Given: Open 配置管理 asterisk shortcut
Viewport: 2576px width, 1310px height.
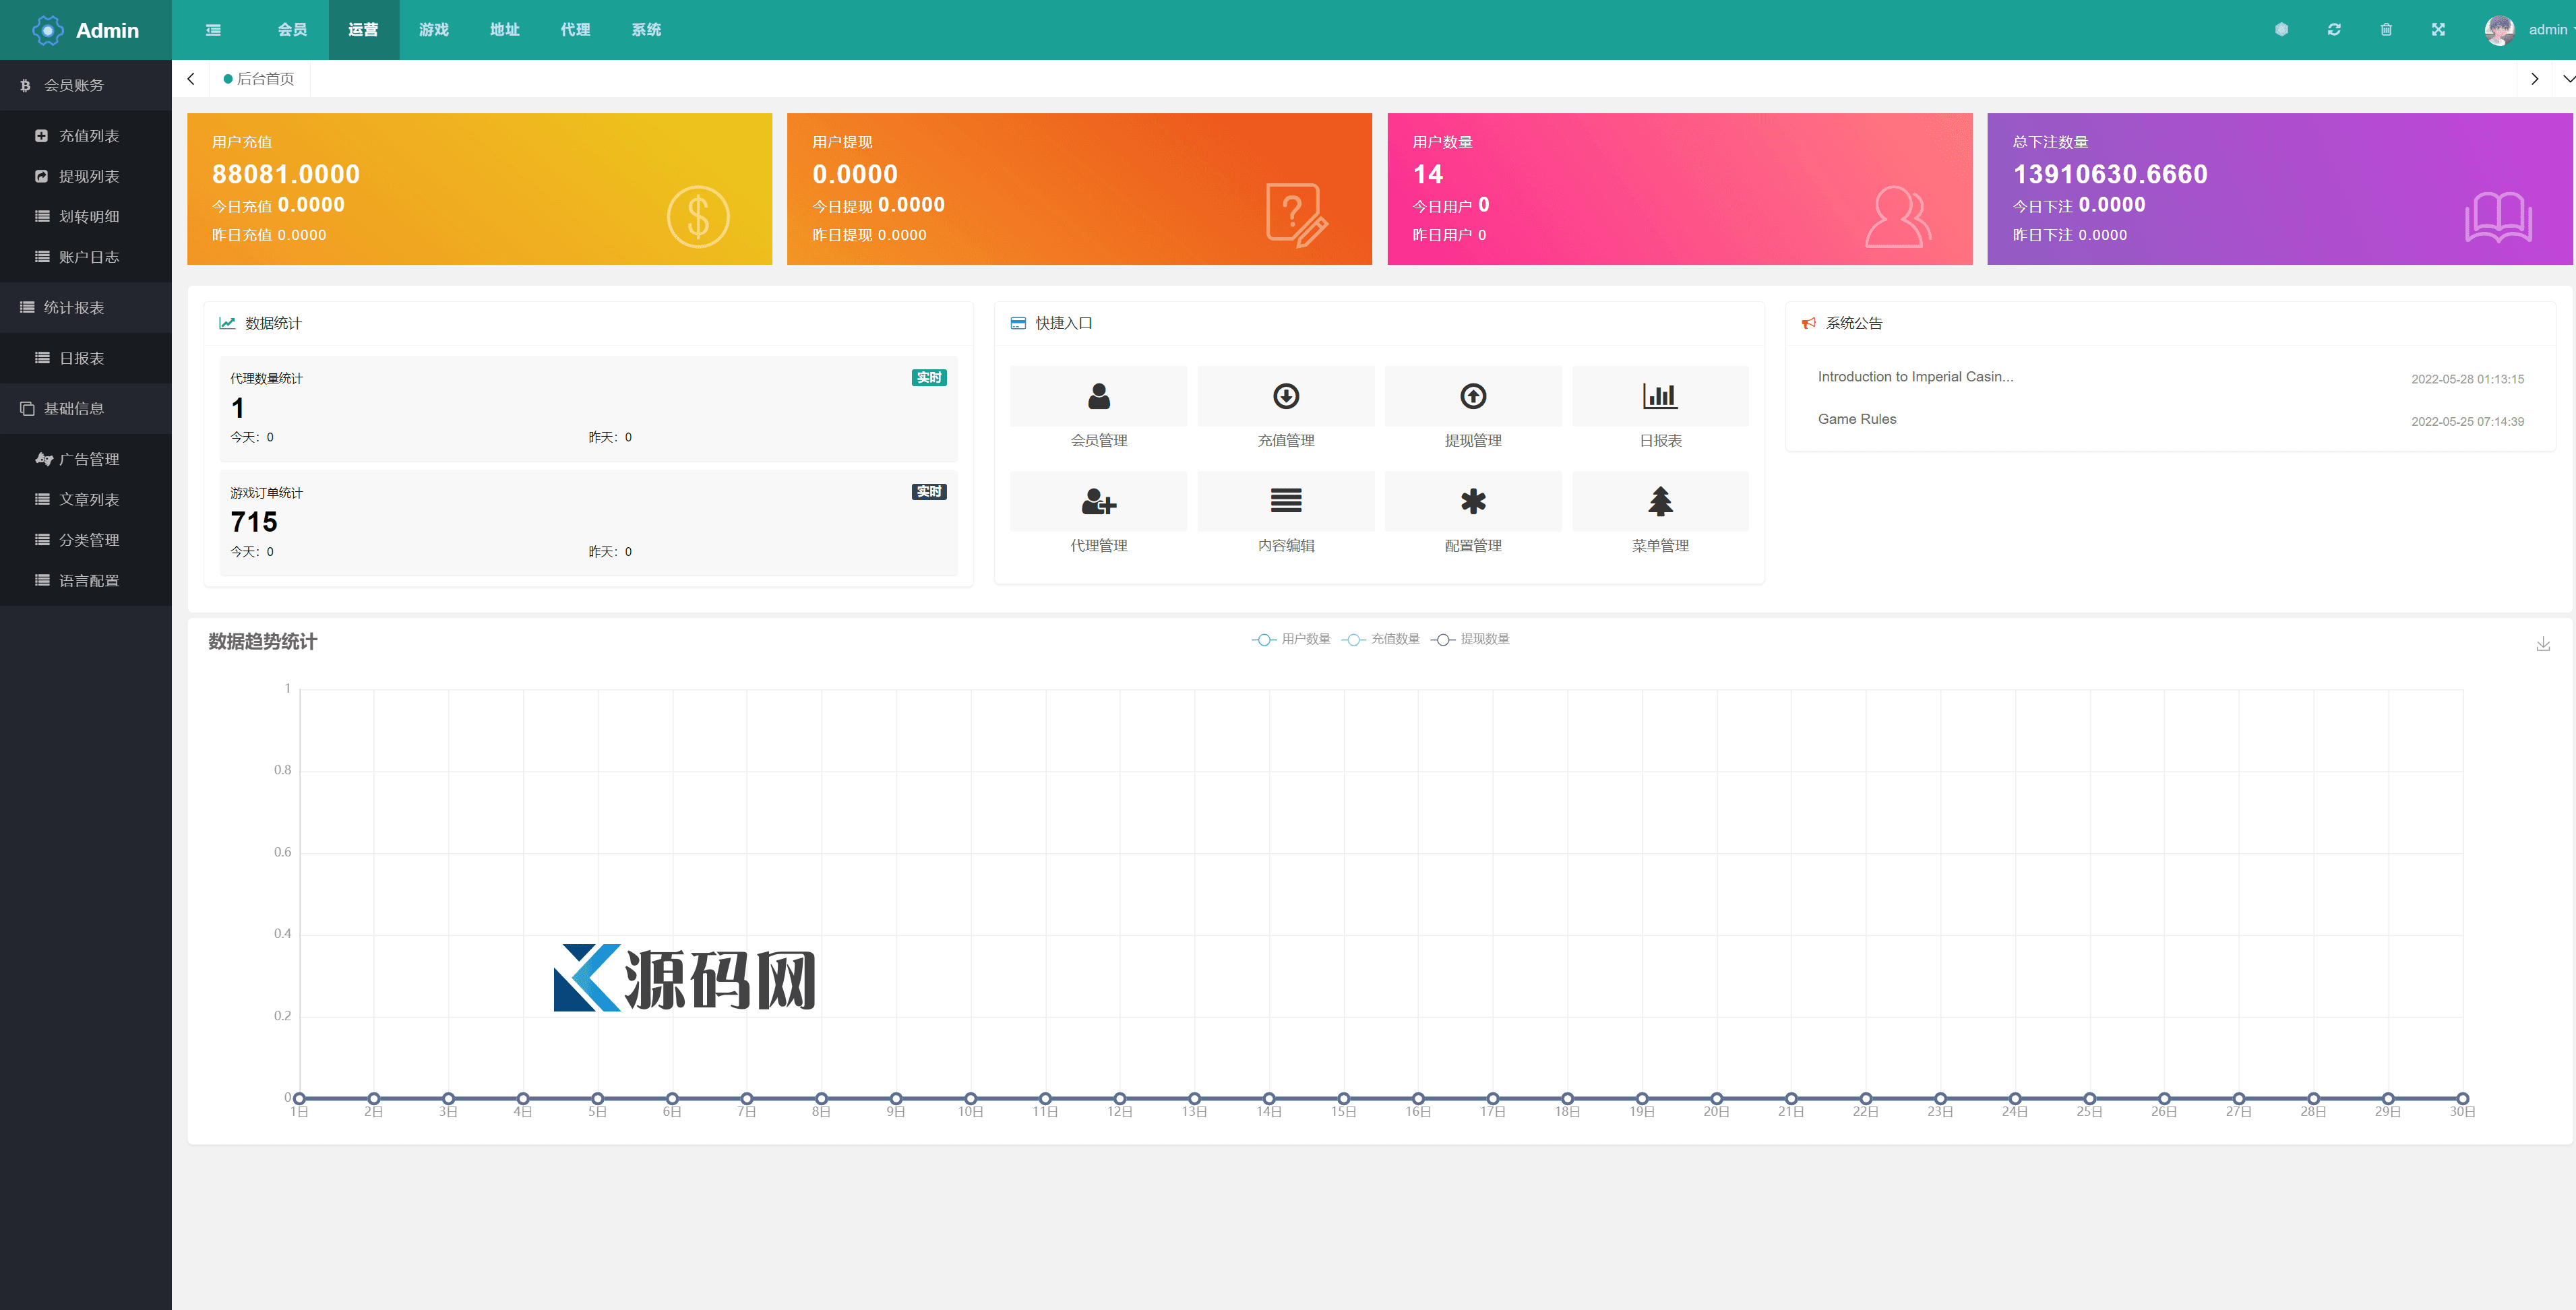Looking at the screenshot, I should (x=1472, y=501).
